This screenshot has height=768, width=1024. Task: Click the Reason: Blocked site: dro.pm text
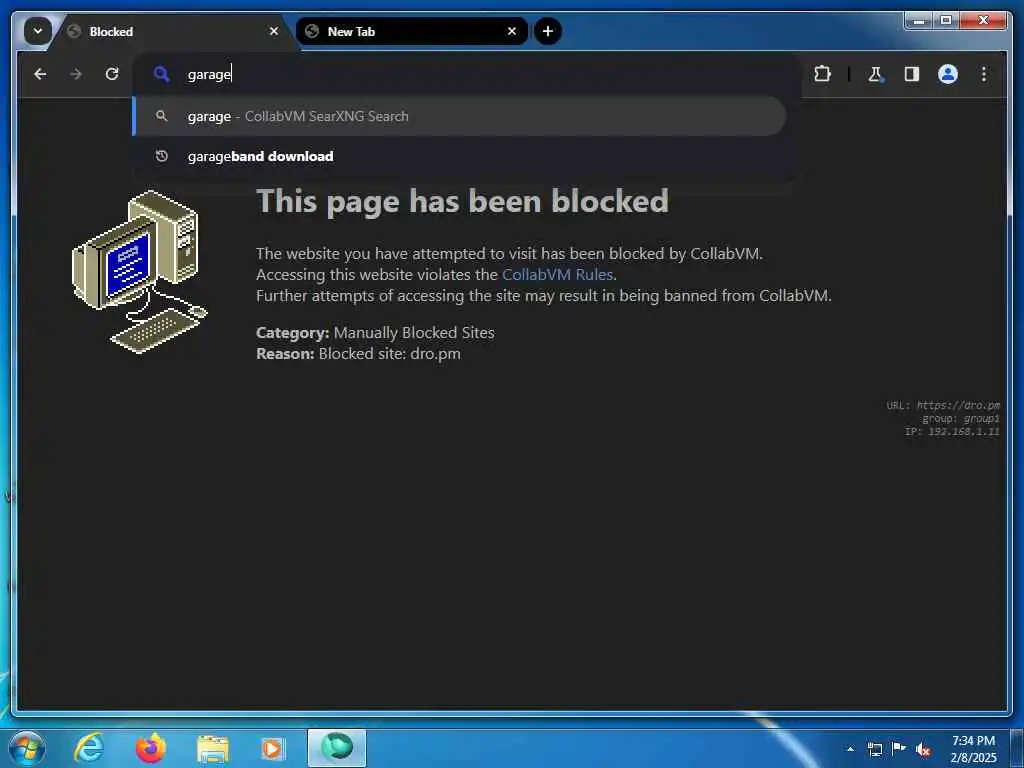tap(358, 354)
